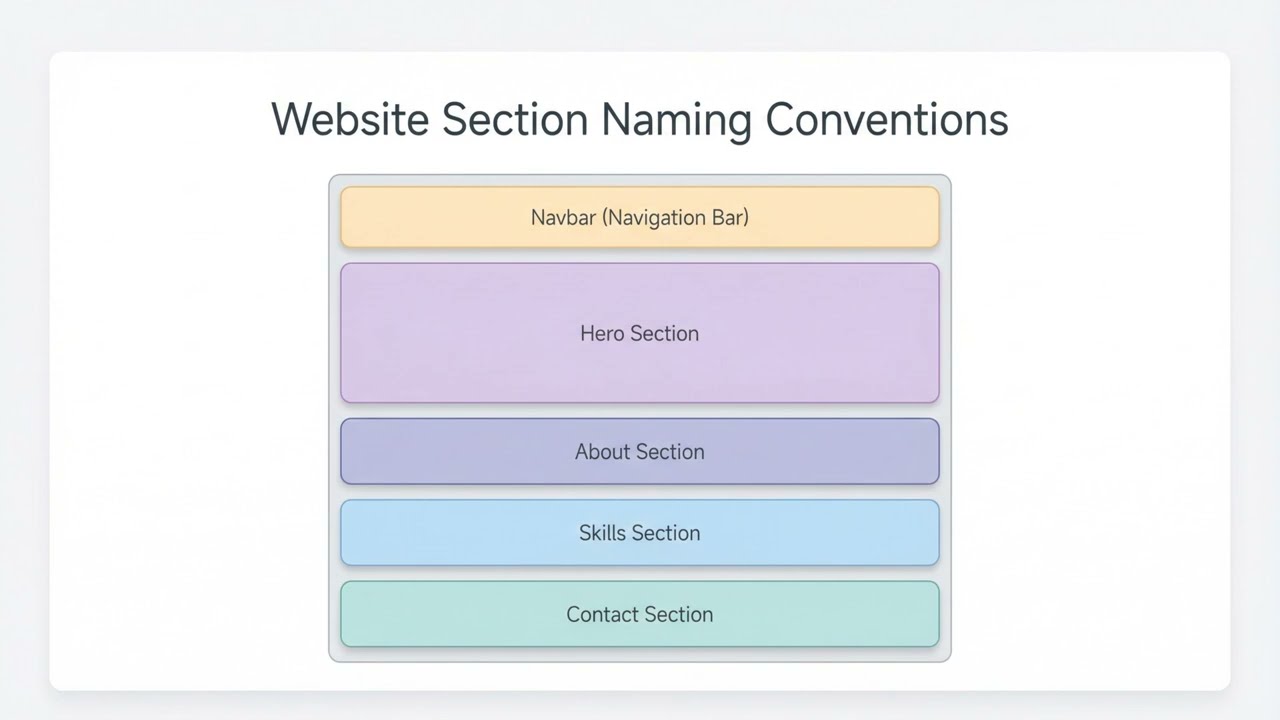Select the word "Conventions" in the heading

pos(887,119)
